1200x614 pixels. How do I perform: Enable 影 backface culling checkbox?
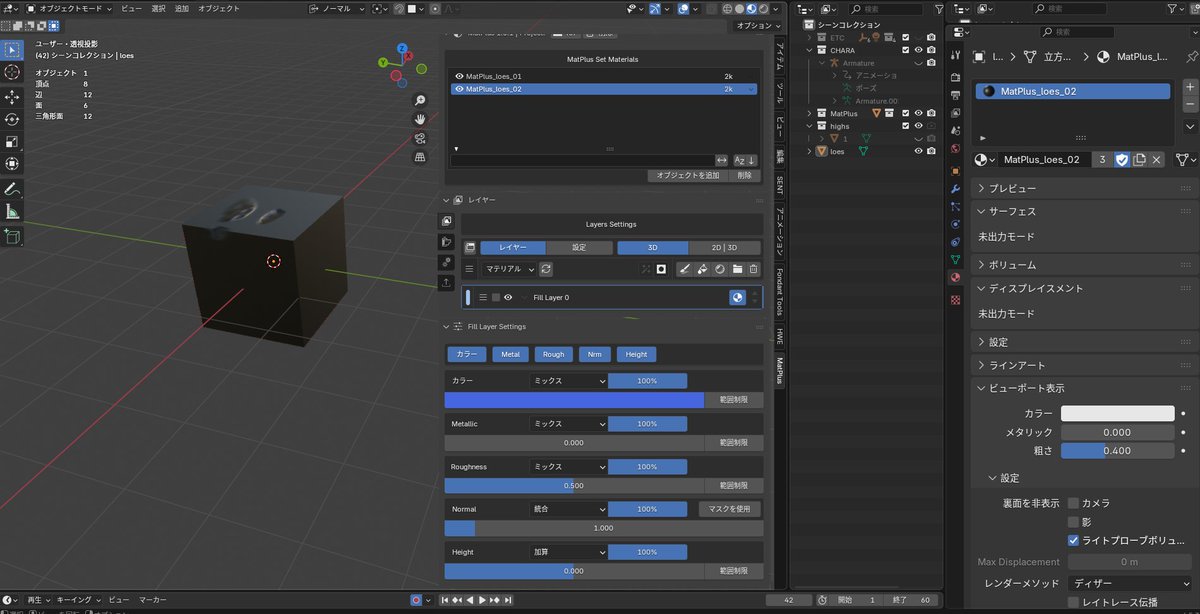point(1073,522)
